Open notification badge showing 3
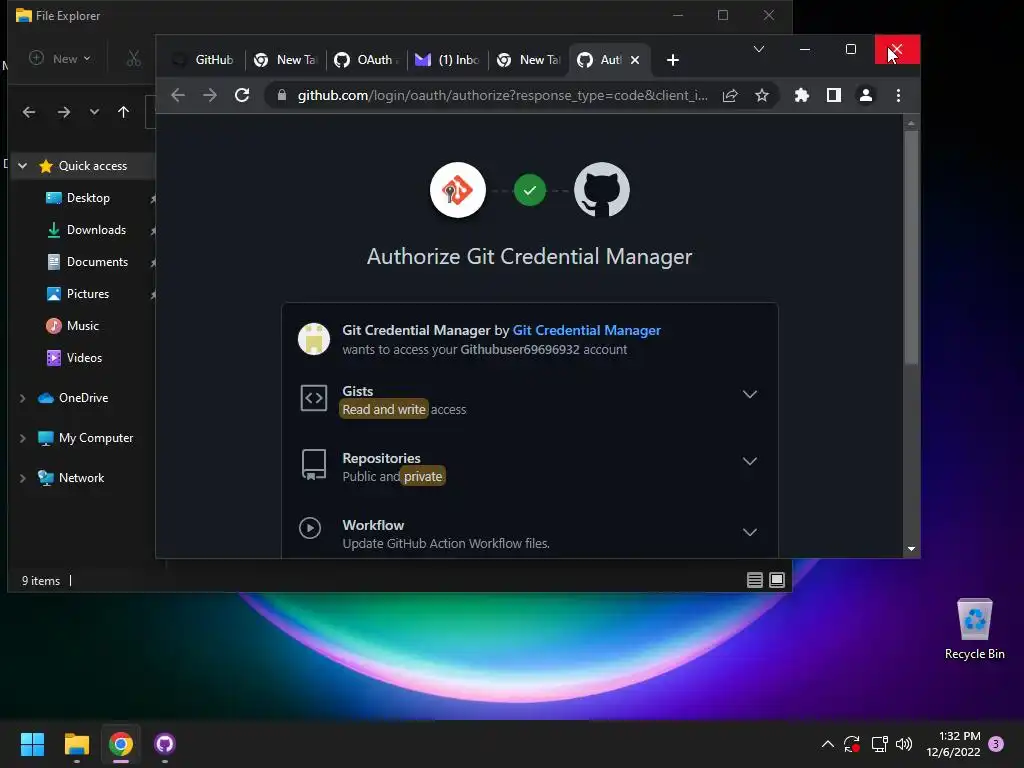Viewport: 1024px width, 768px height. point(996,744)
